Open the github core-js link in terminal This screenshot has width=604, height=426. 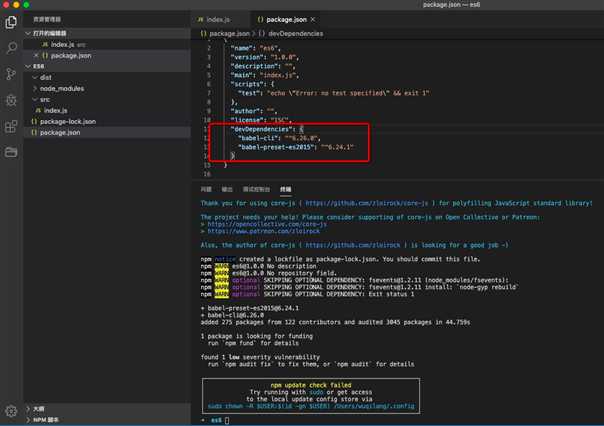[x=366, y=203]
